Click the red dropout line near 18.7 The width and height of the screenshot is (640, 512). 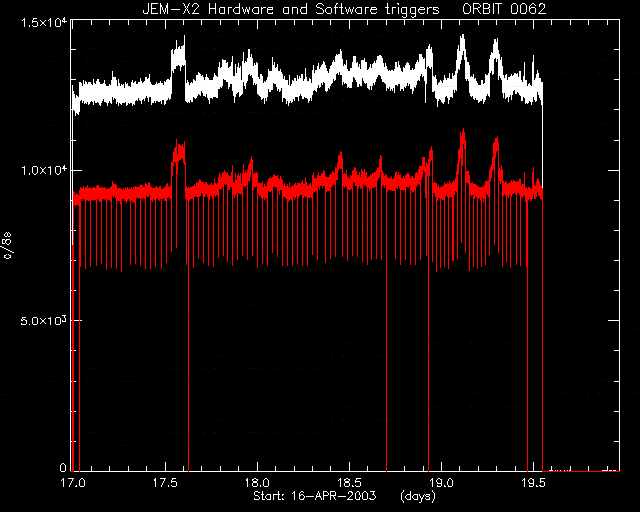point(387,327)
